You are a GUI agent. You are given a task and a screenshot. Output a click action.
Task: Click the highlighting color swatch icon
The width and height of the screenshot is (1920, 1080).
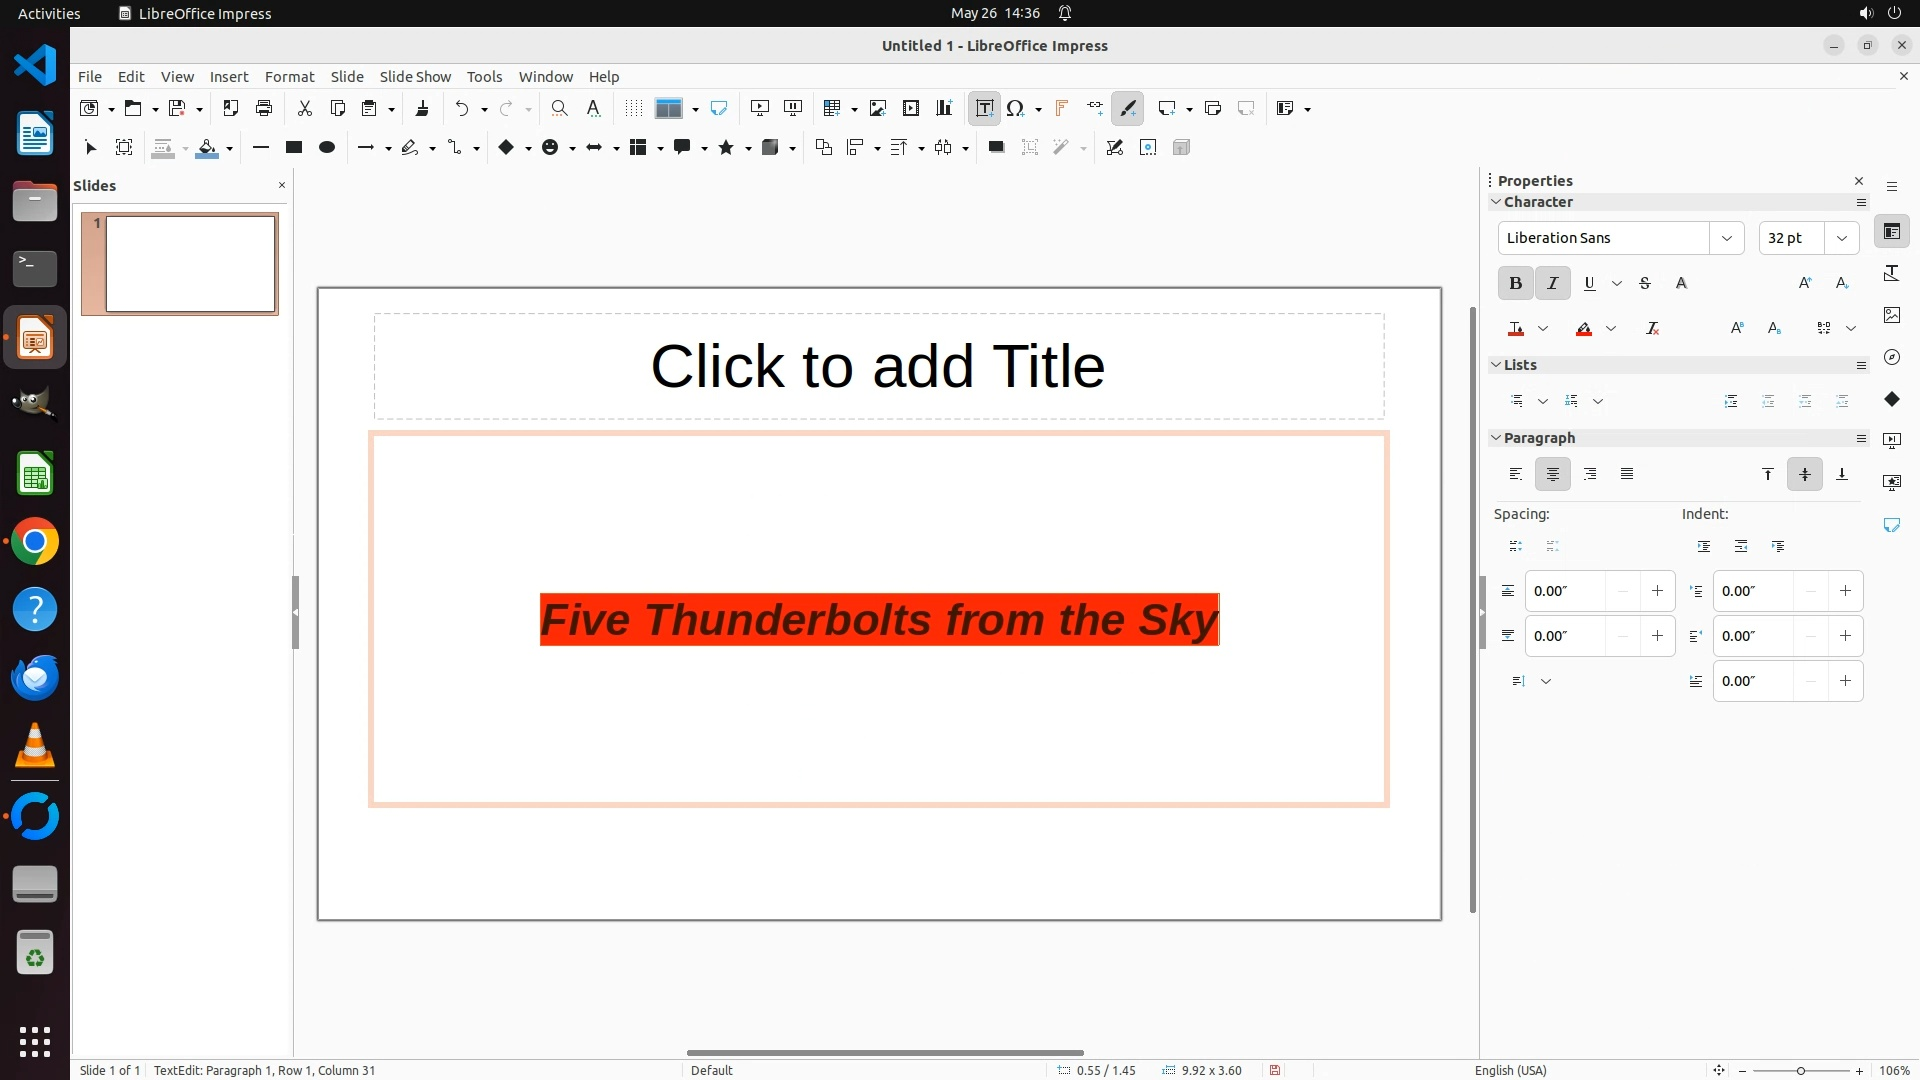click(1584, 328)
